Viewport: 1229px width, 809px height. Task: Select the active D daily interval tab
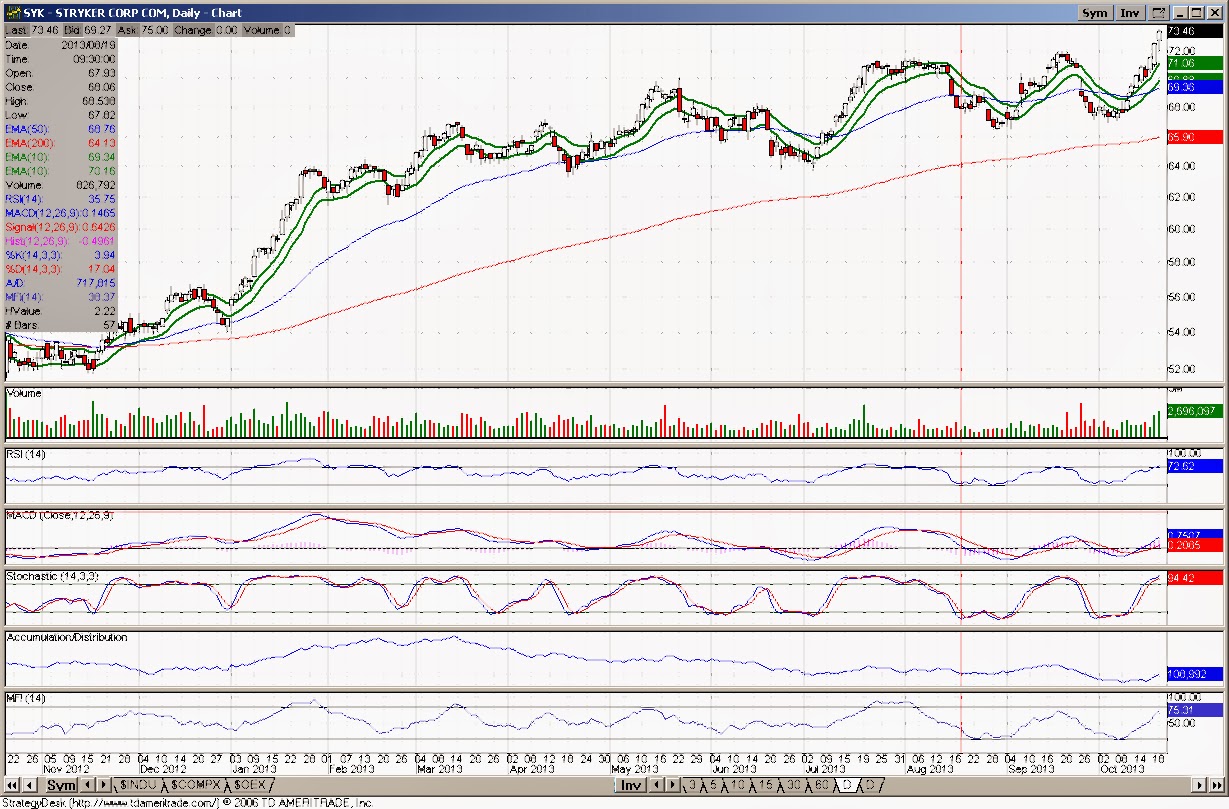(847, 785)
